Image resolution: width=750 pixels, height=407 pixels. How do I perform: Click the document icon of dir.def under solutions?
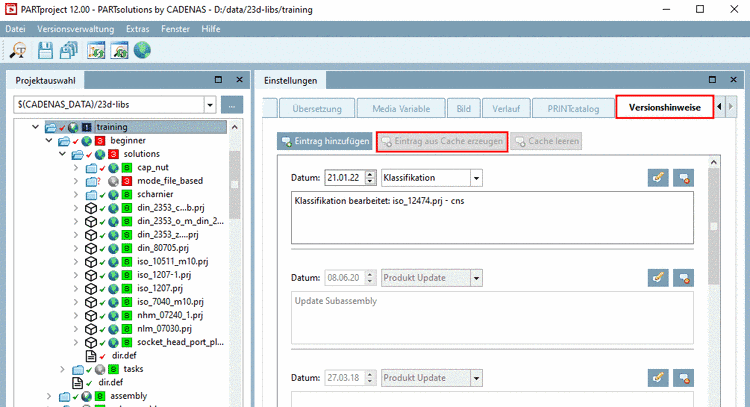(x=91, y=356)
